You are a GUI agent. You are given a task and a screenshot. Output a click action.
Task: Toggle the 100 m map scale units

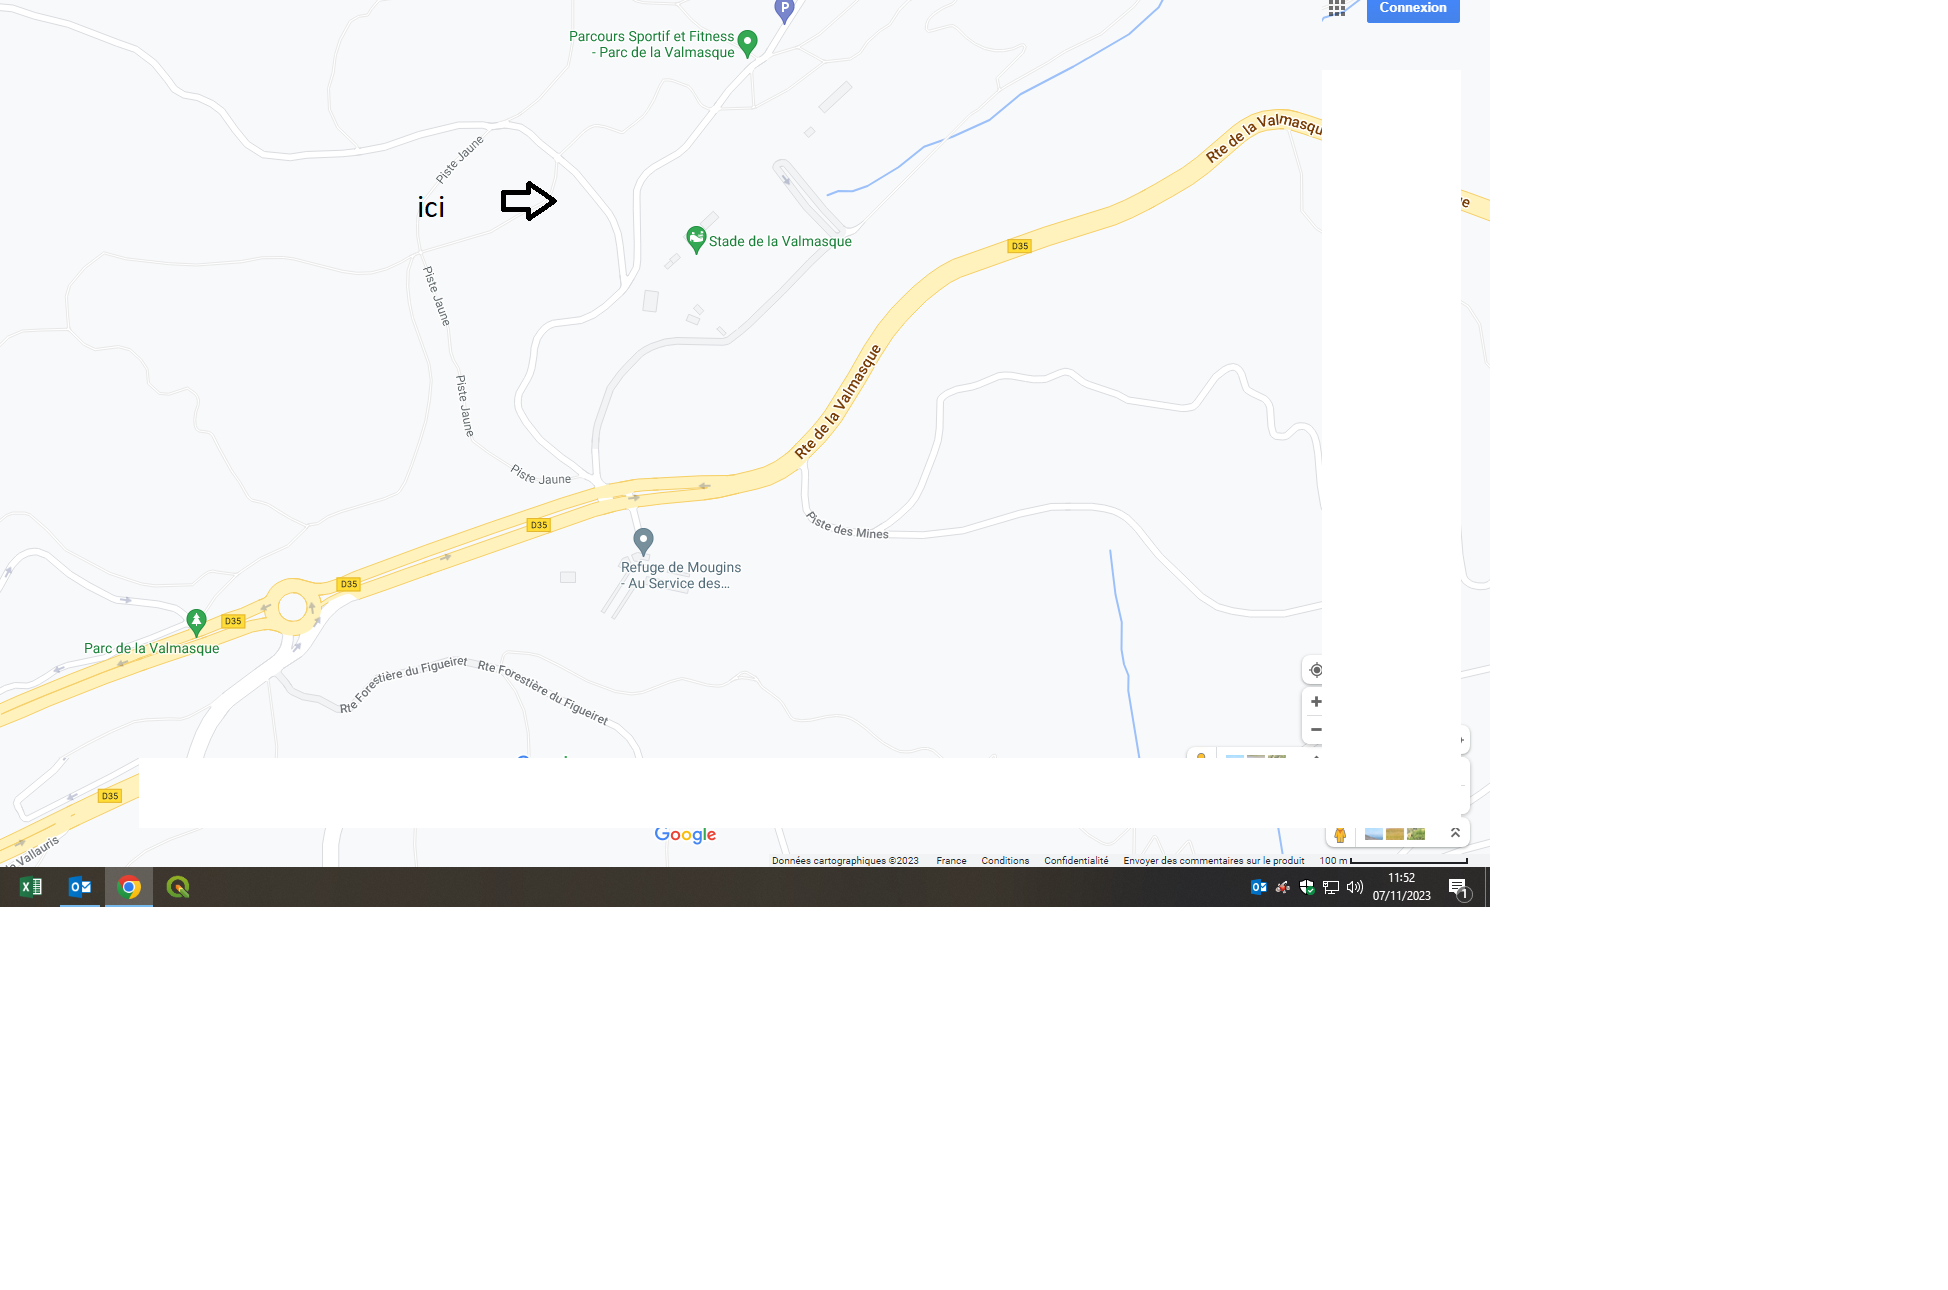[1393, 861]
